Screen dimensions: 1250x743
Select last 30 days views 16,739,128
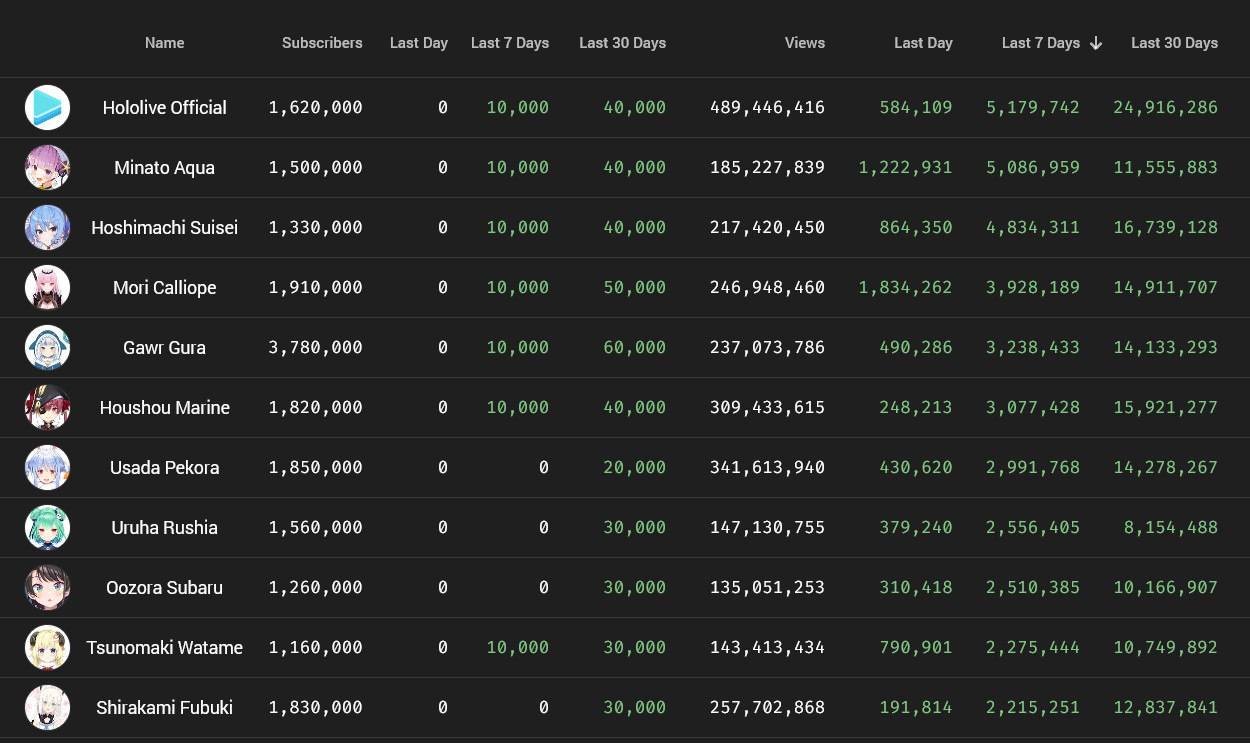(x=1166, y=227)
